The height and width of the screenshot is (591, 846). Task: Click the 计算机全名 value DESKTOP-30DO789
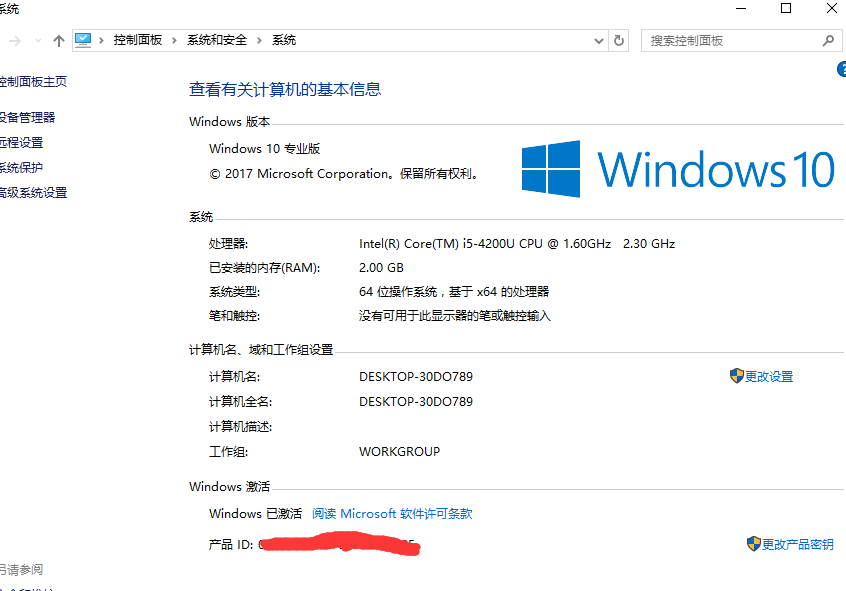[416, 401]
